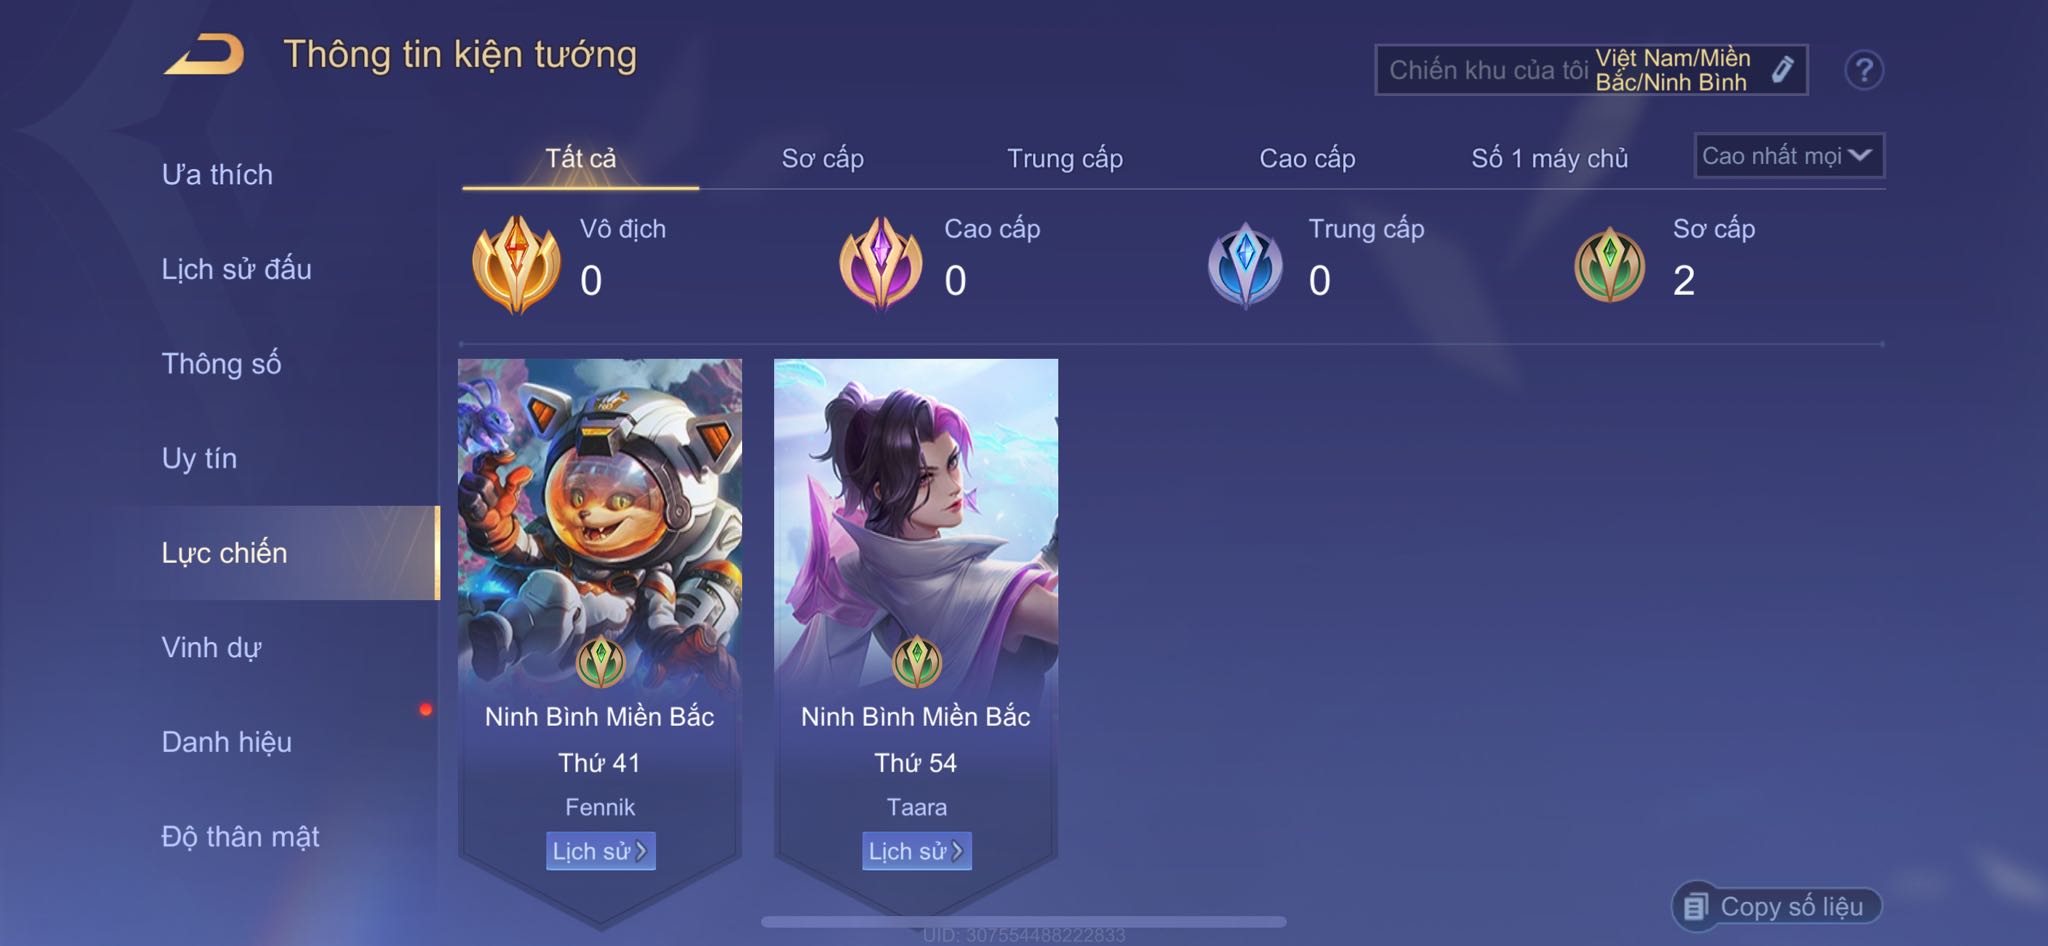The width and height of the screenshot is (2048, 946).
Task: Switch to the Số 1 máy chủ tab
Action: coord(1549,158)
